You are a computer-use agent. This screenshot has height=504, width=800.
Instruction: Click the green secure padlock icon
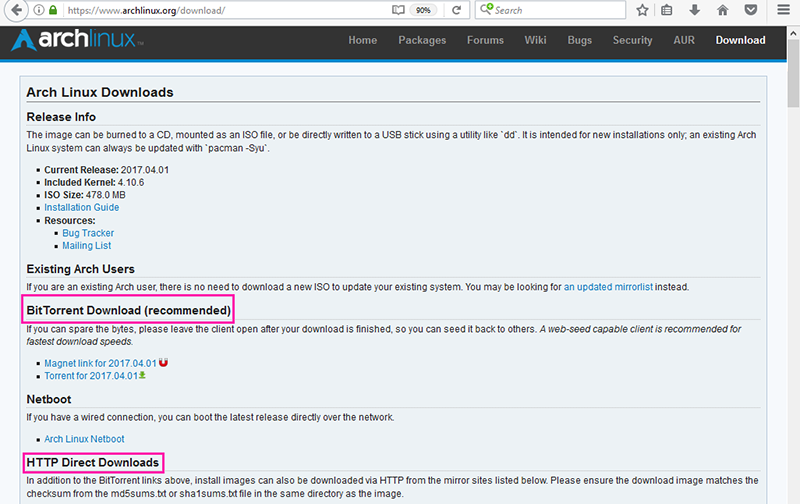click(53, 10)
